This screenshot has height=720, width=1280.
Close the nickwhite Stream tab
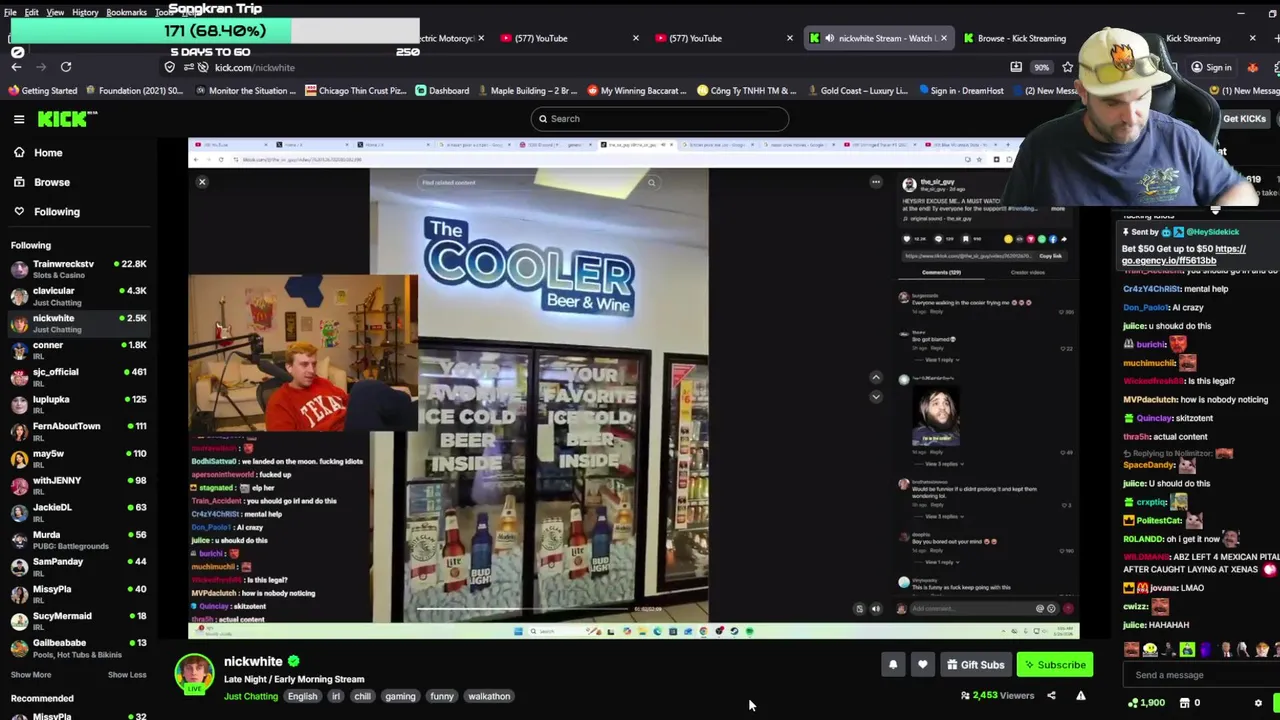pyautogui.click(x=943, y=38)
